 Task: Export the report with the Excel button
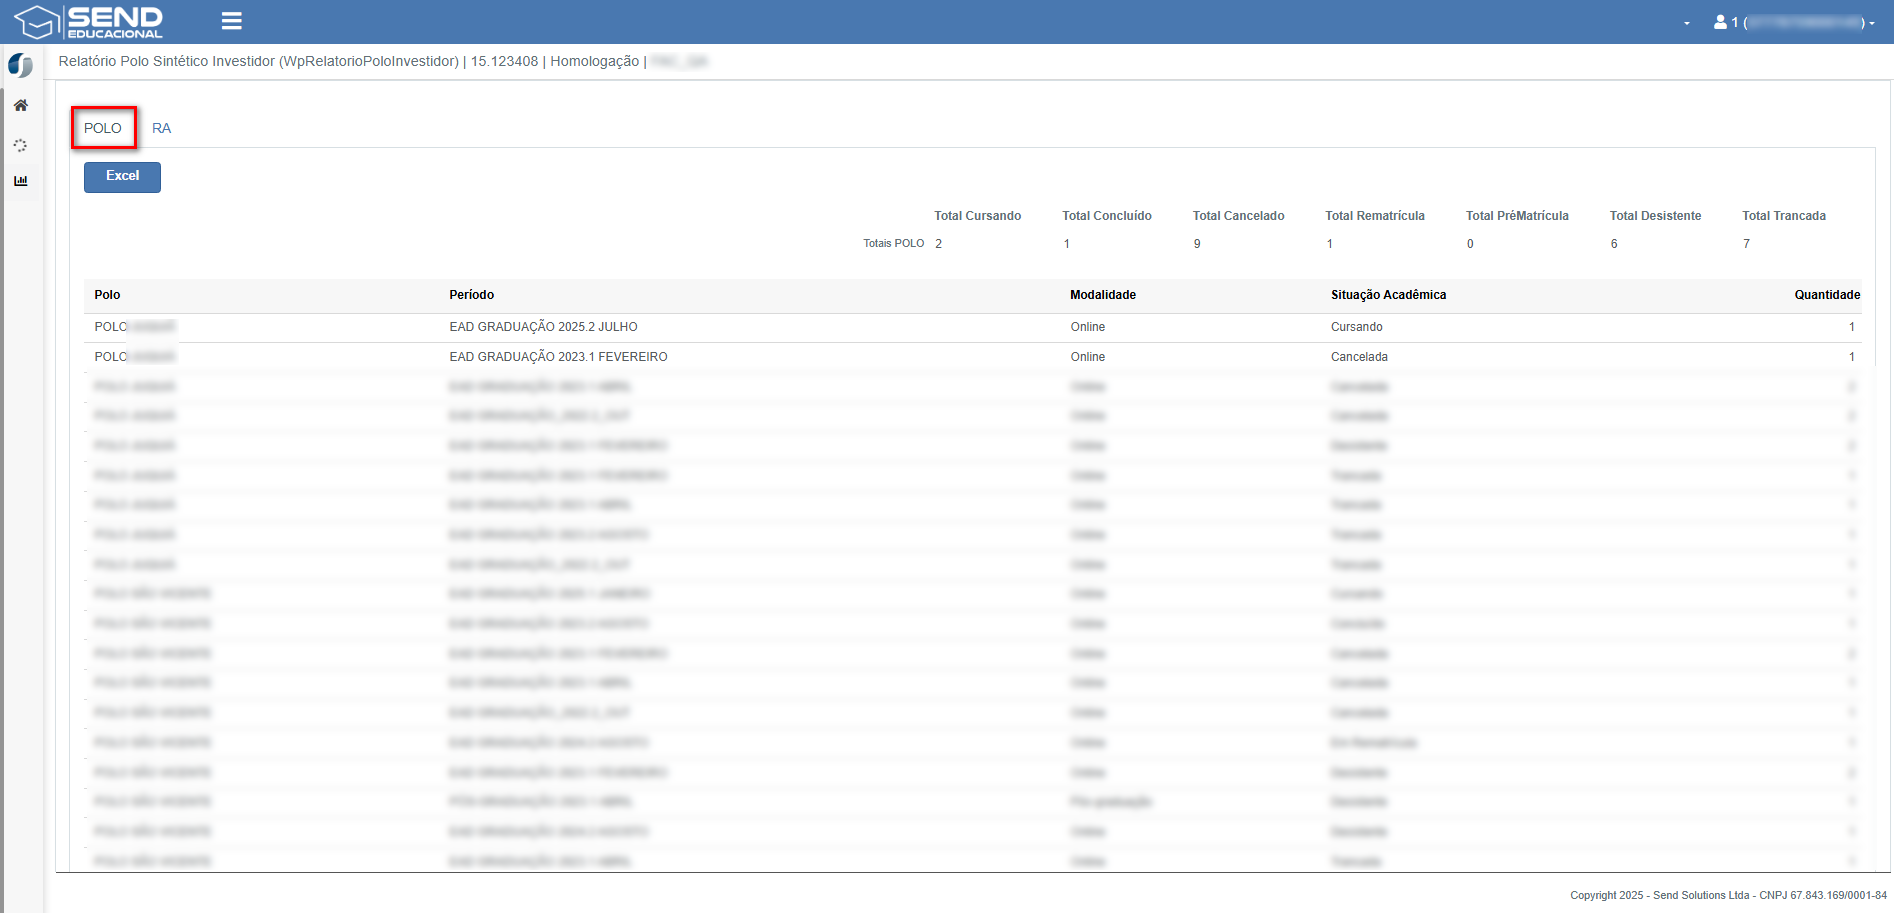[x=122, y=176]
